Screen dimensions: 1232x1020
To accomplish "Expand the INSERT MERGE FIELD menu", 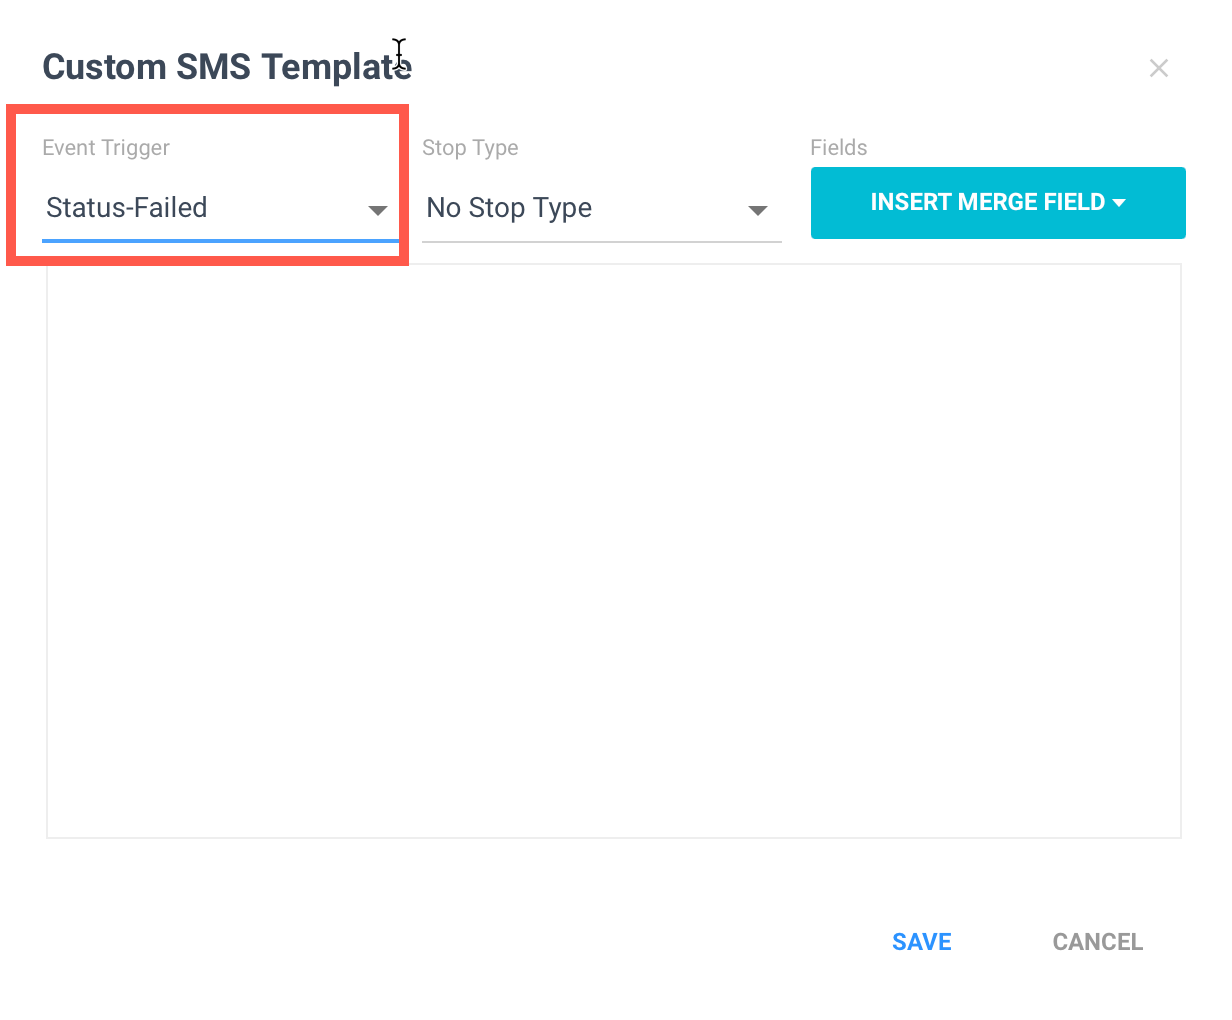I will [998, 203].
